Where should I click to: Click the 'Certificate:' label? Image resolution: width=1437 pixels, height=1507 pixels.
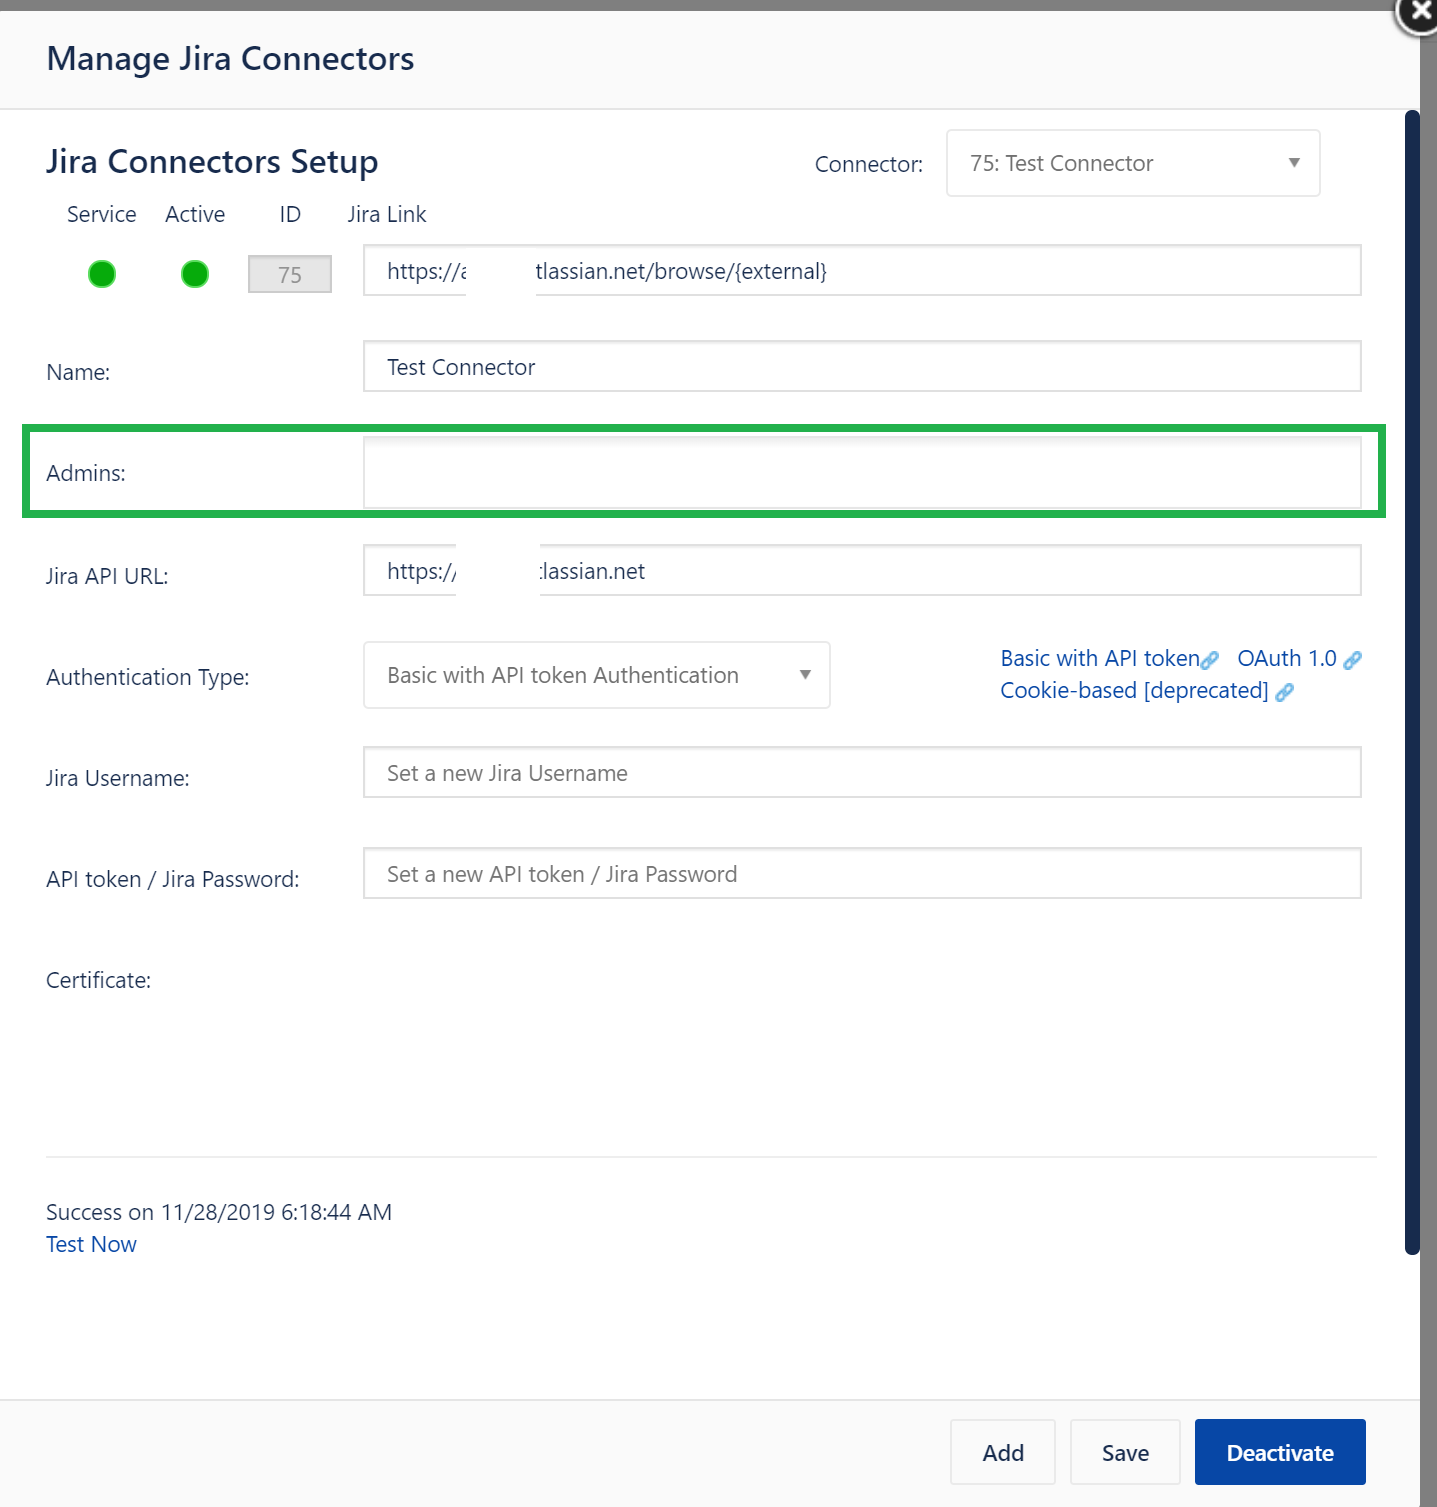tap(98, 980)
